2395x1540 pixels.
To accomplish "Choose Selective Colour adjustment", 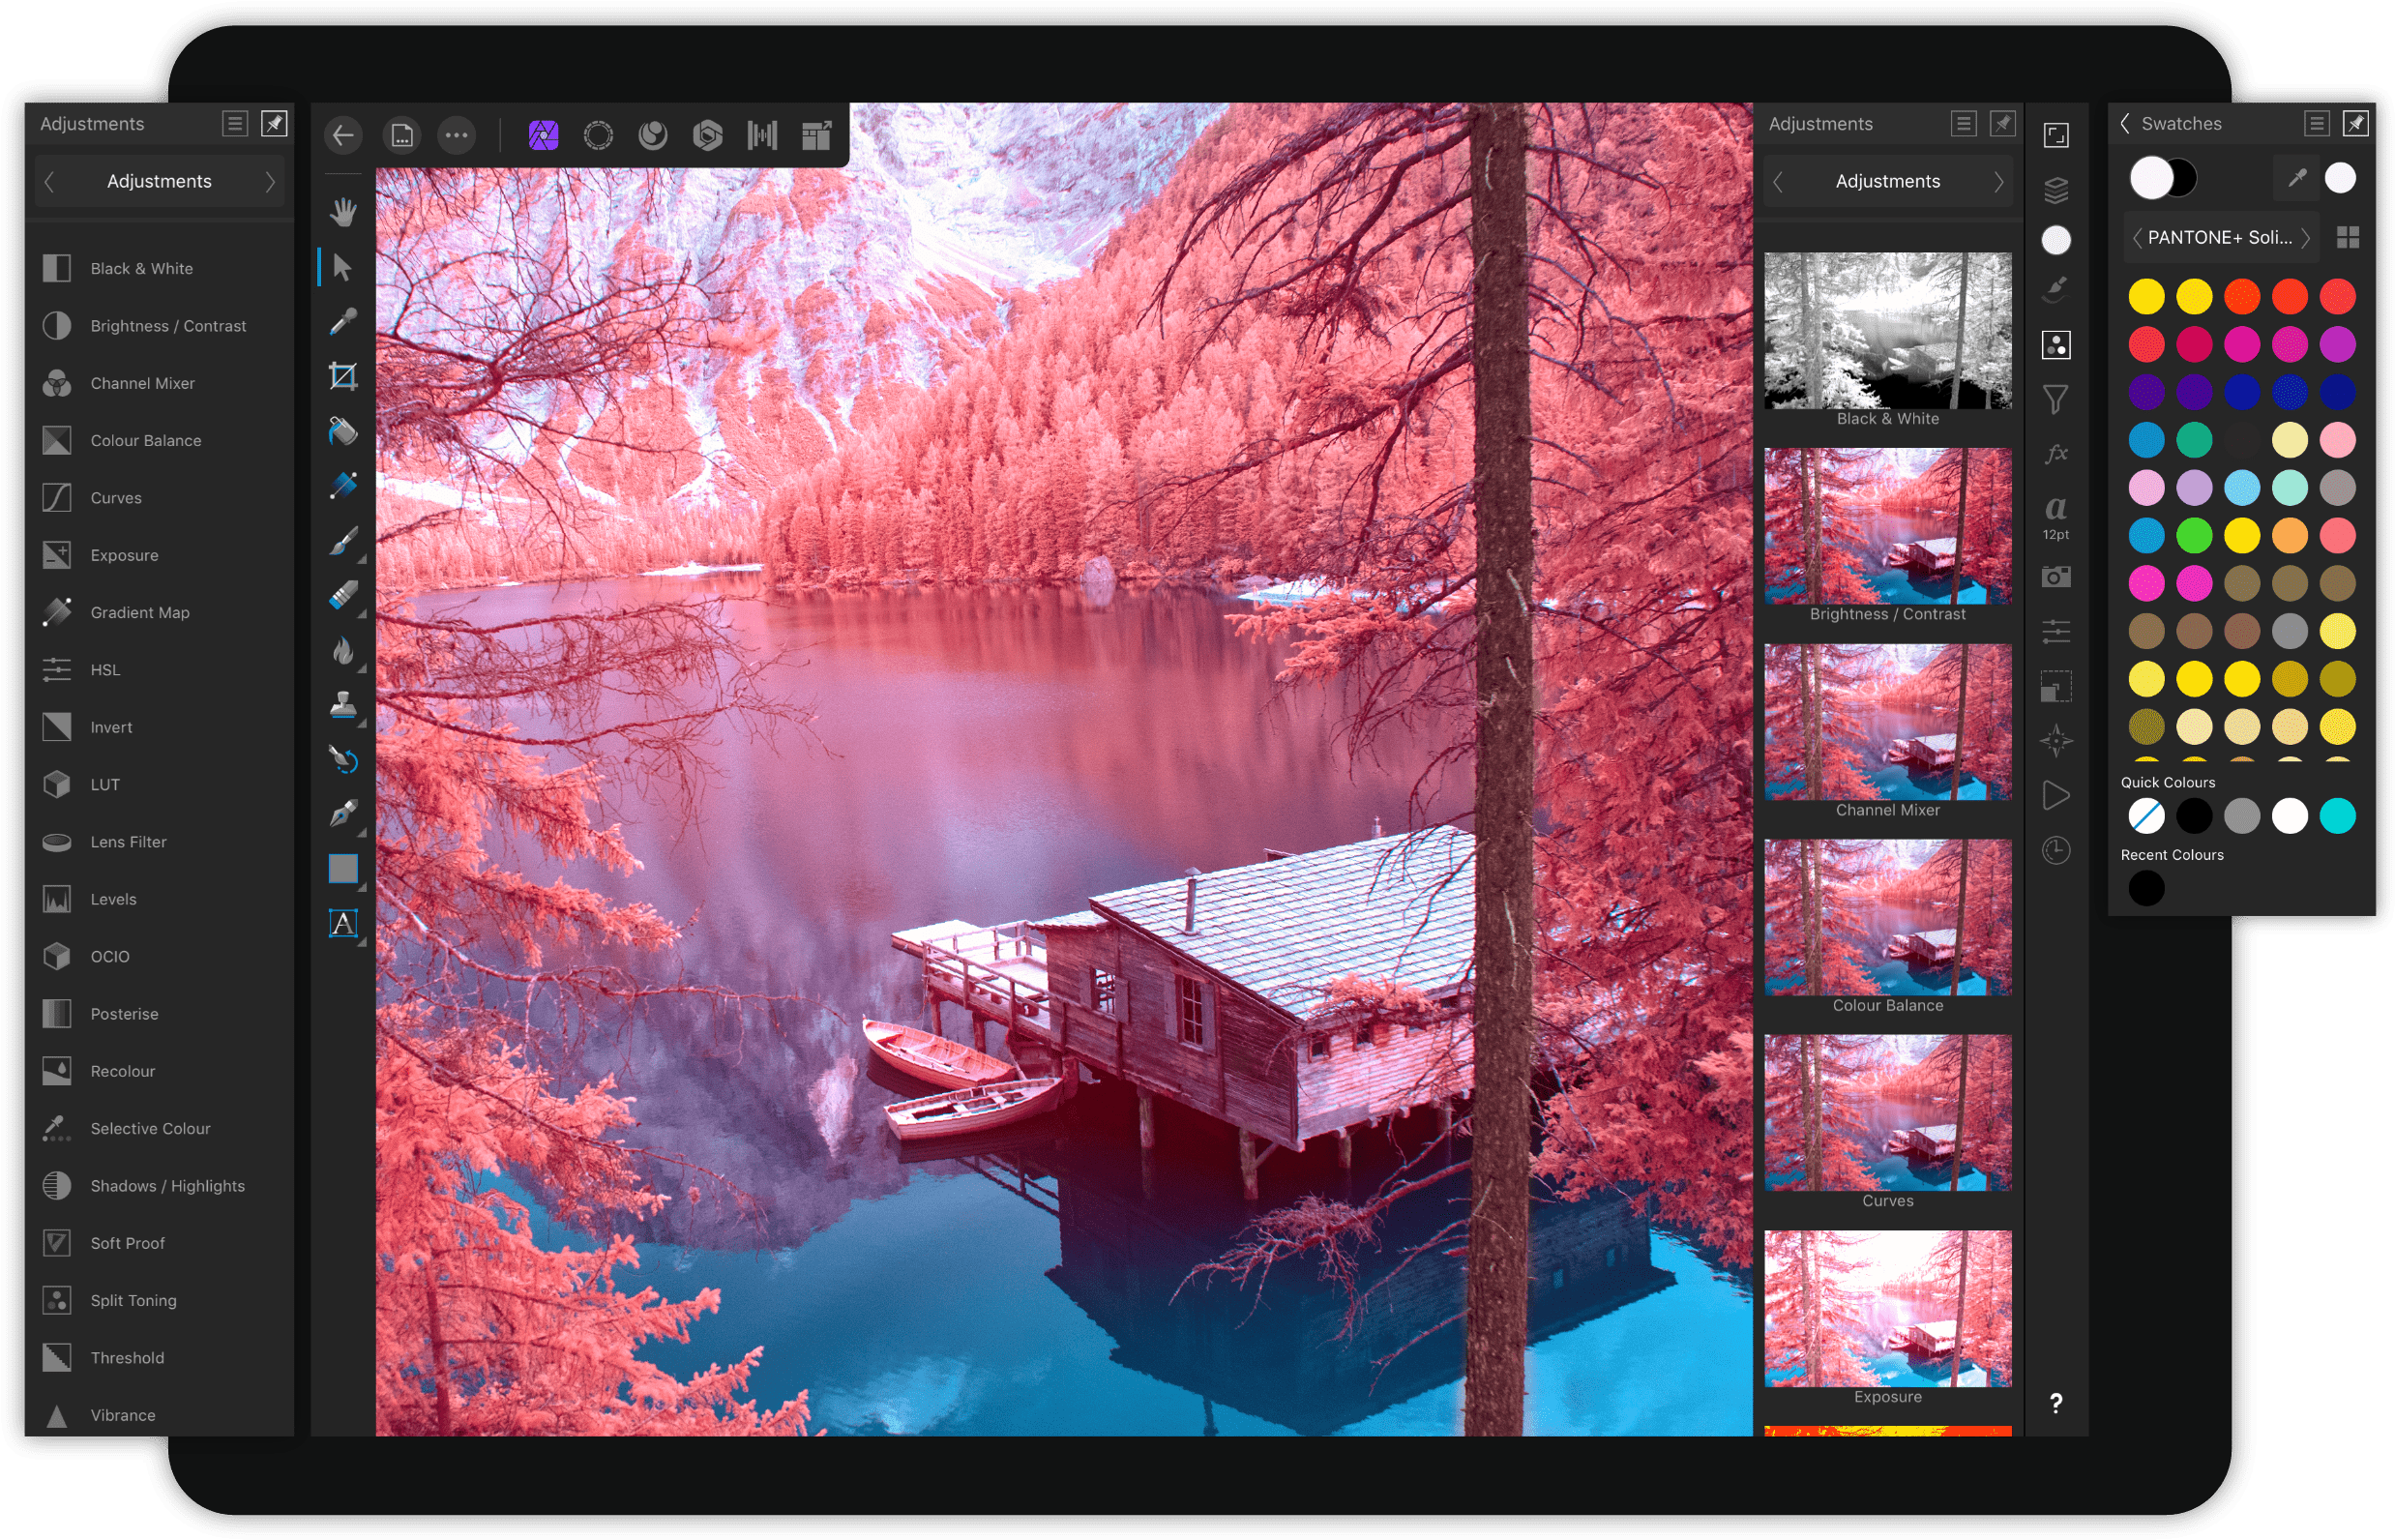I will pos(150,1128).
